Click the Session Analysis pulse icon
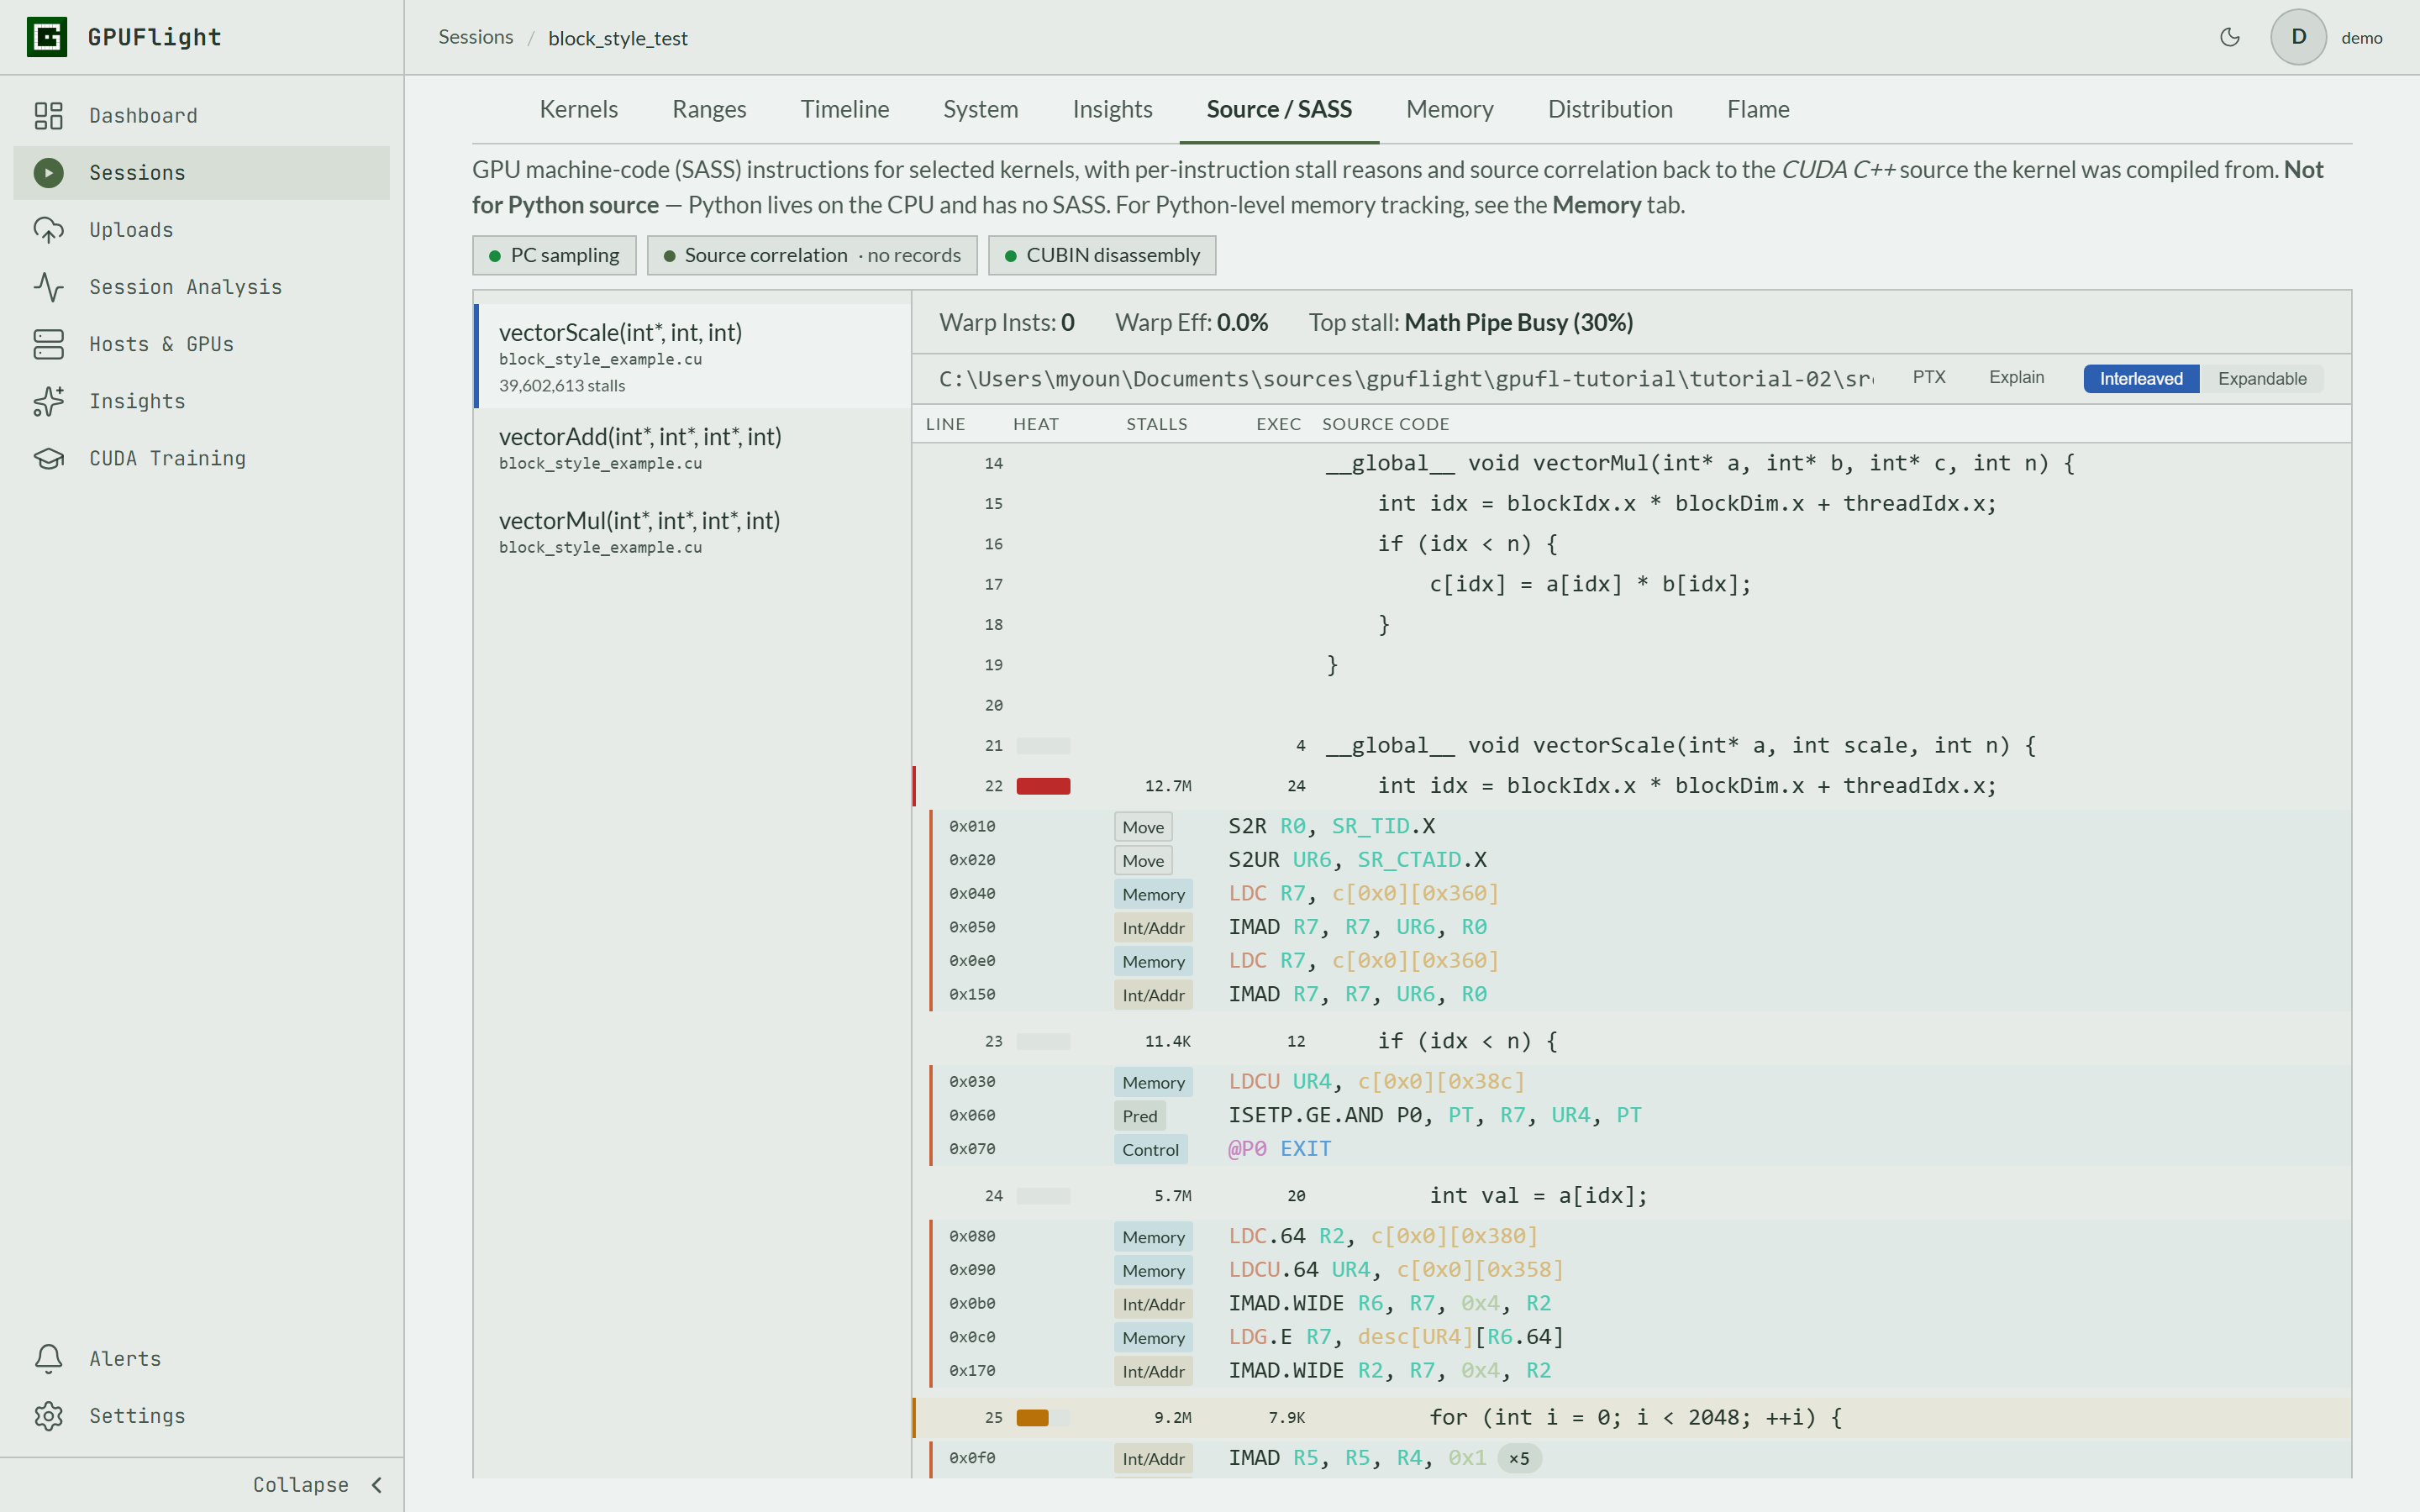The width and height of the screenshot is (2420, 1512). (x=48, y=287)
